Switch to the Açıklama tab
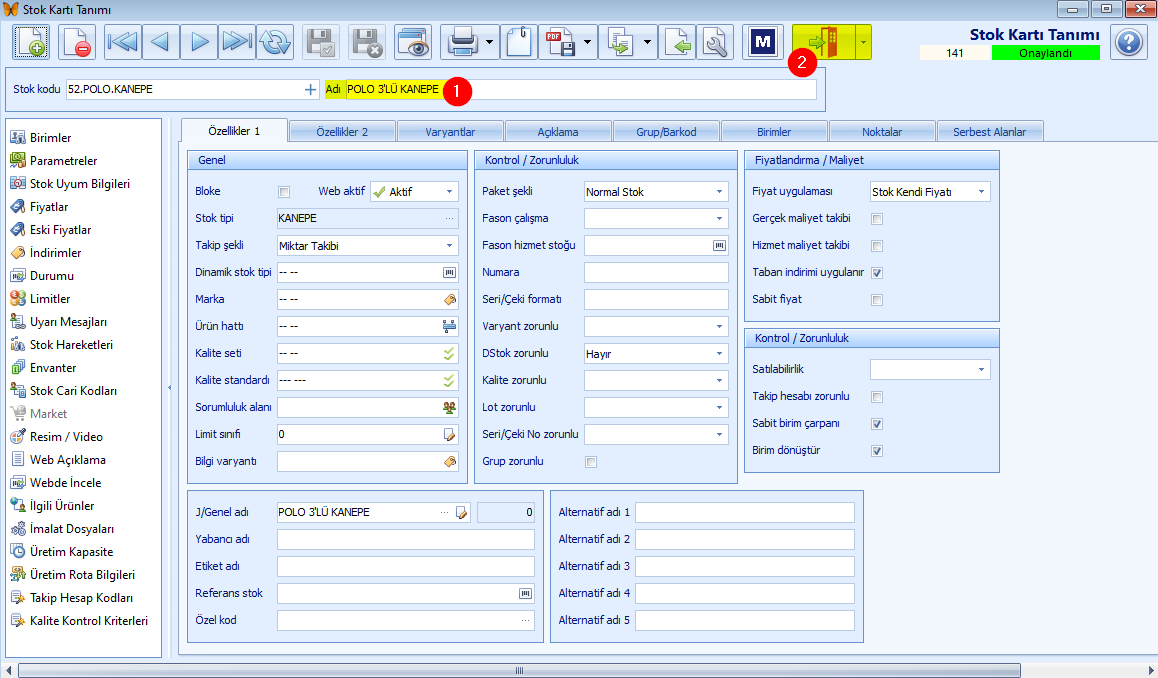The height and width of the screenshot is (678, 1158). (558, 131)
